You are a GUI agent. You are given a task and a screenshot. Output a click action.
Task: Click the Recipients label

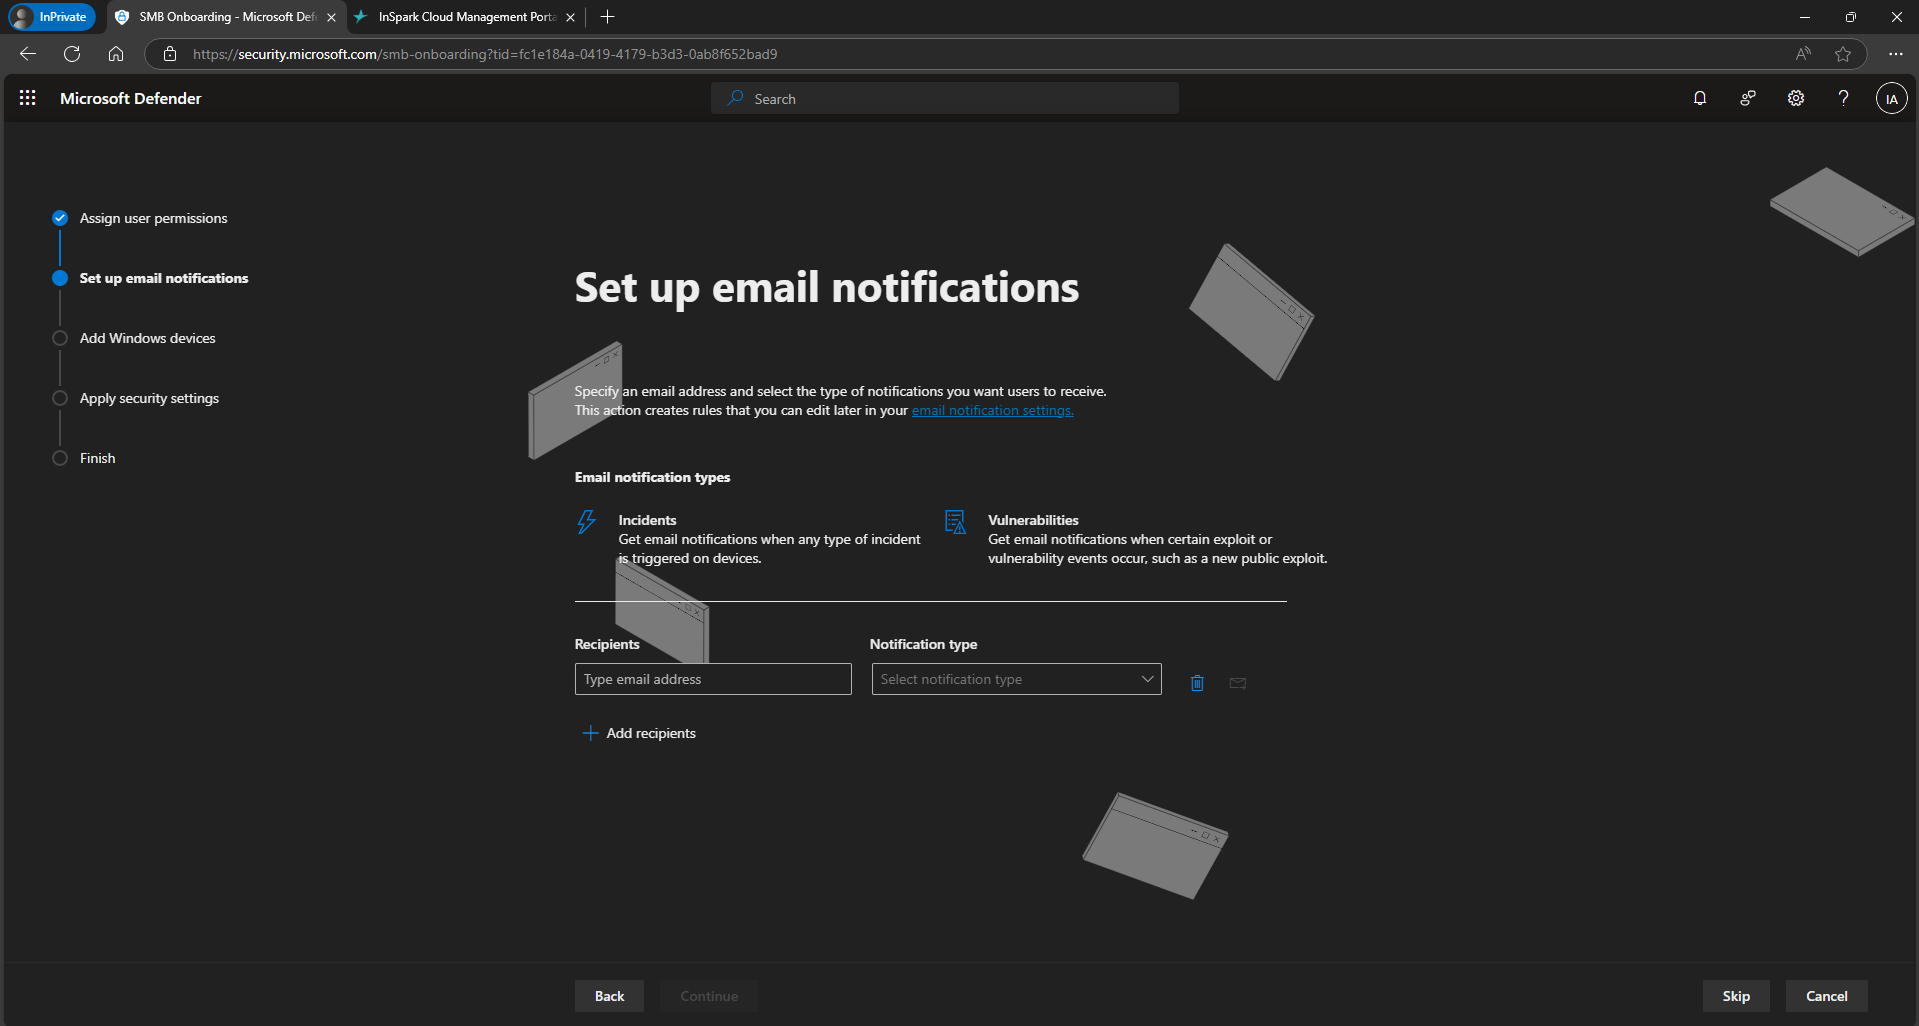click(607, 644)
